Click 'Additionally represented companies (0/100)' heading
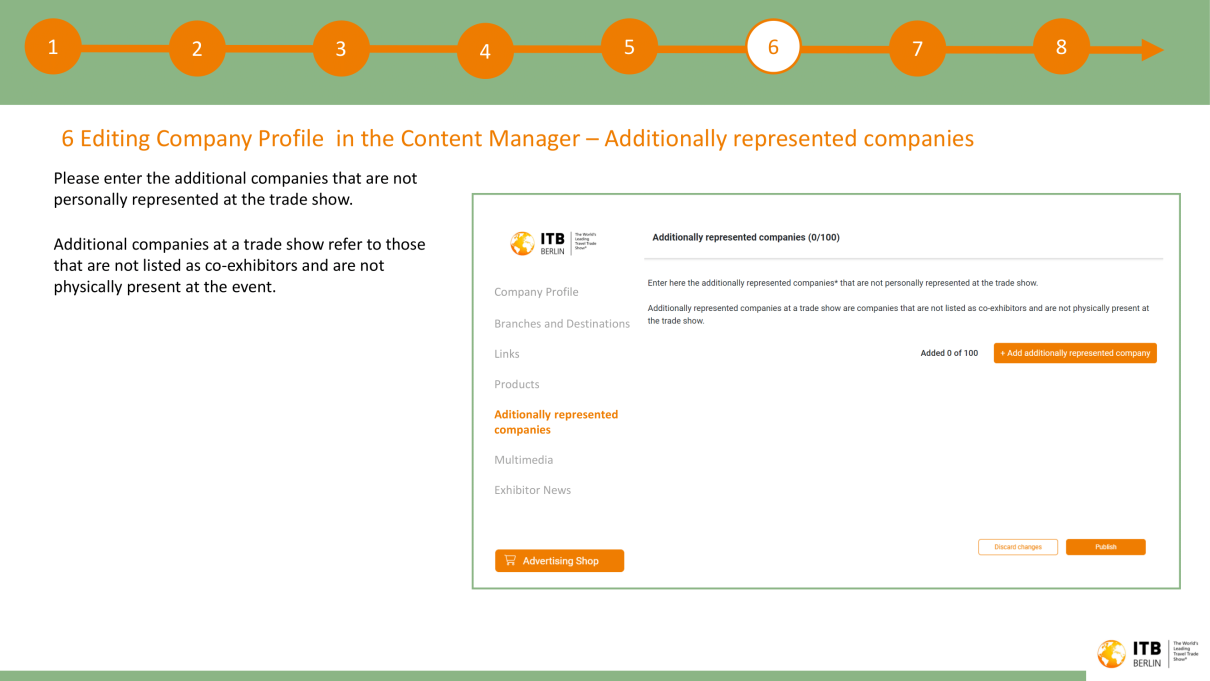Image resolution: width=1210 pixels, height=681 pixels. 746,237
